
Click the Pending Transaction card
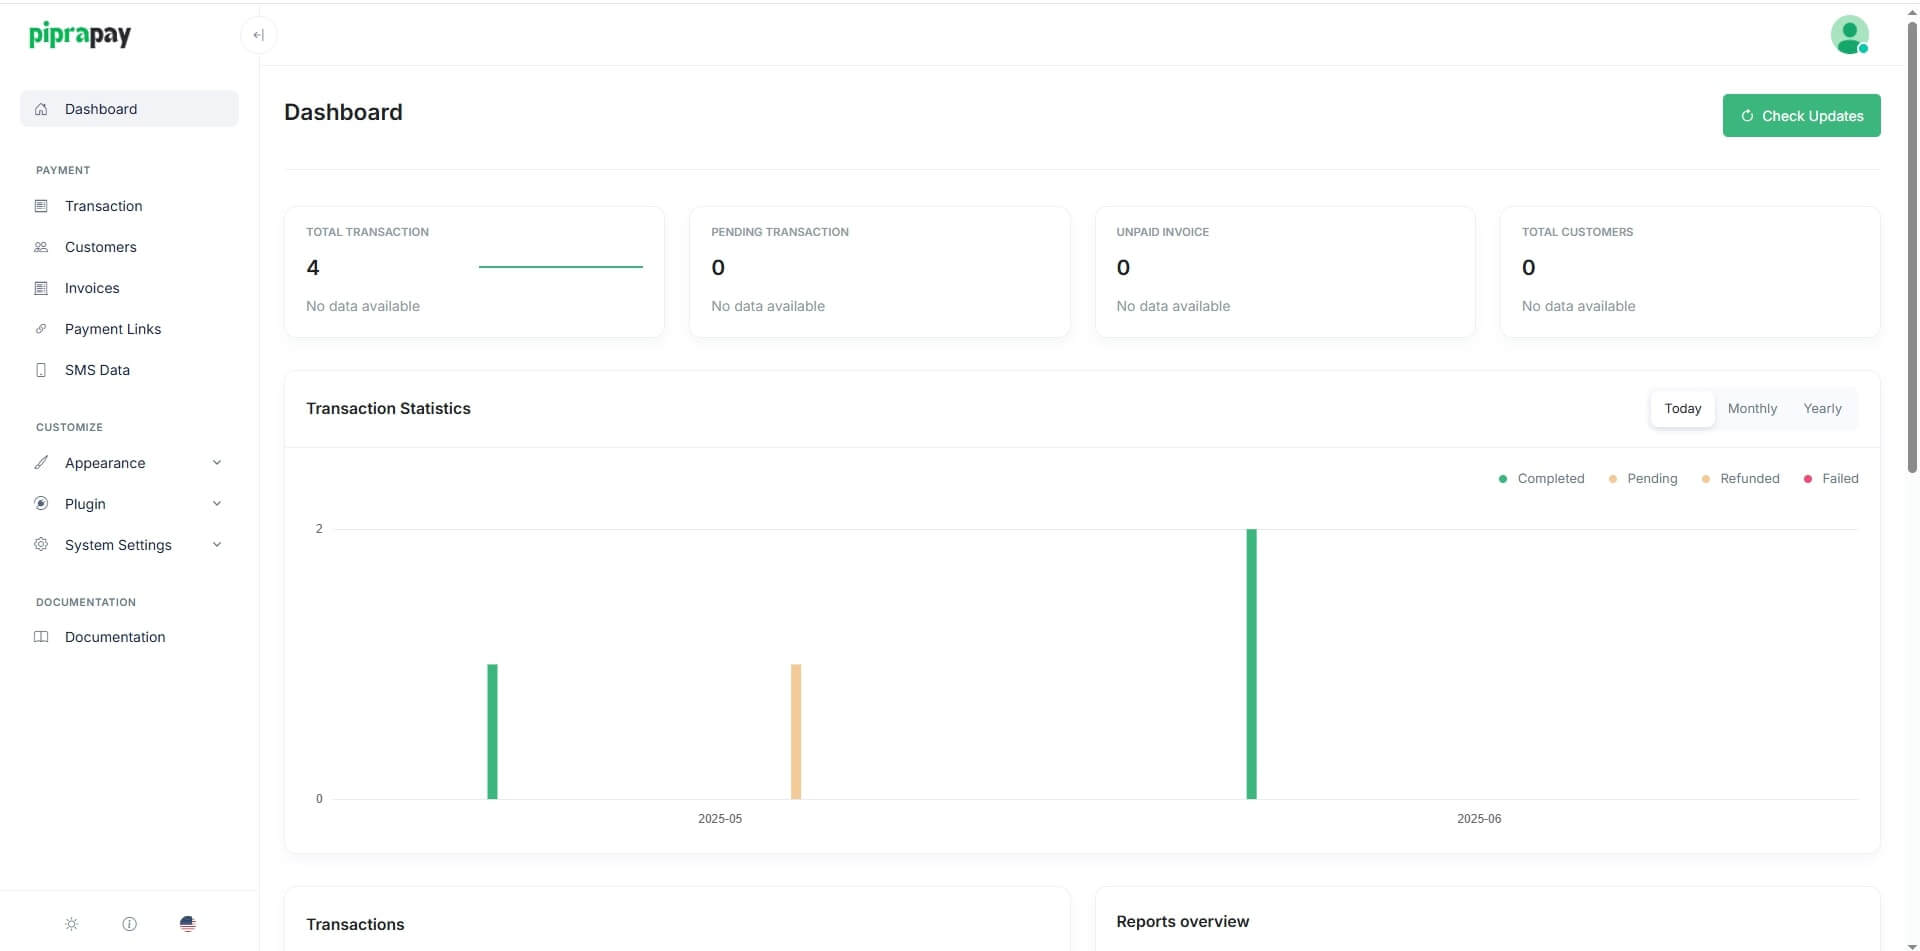(x=880, y=272)
